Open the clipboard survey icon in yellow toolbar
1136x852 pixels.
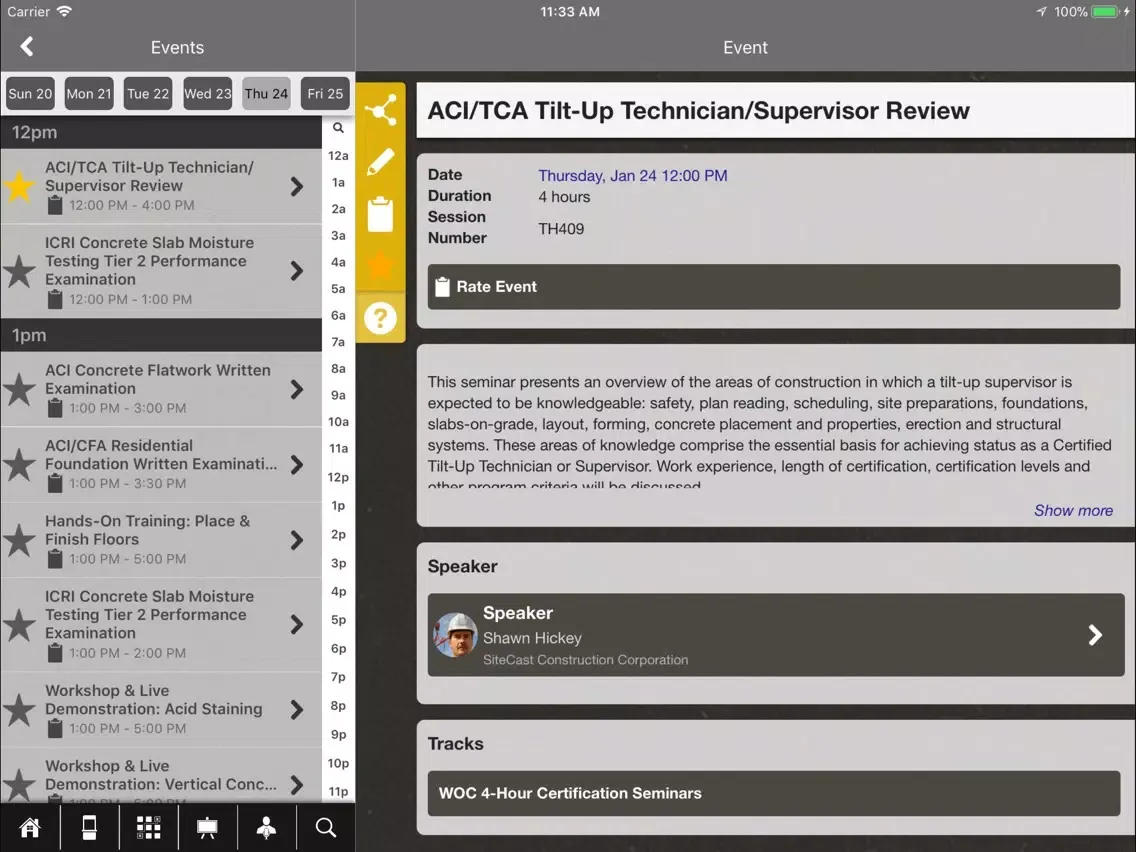[380, 214]
